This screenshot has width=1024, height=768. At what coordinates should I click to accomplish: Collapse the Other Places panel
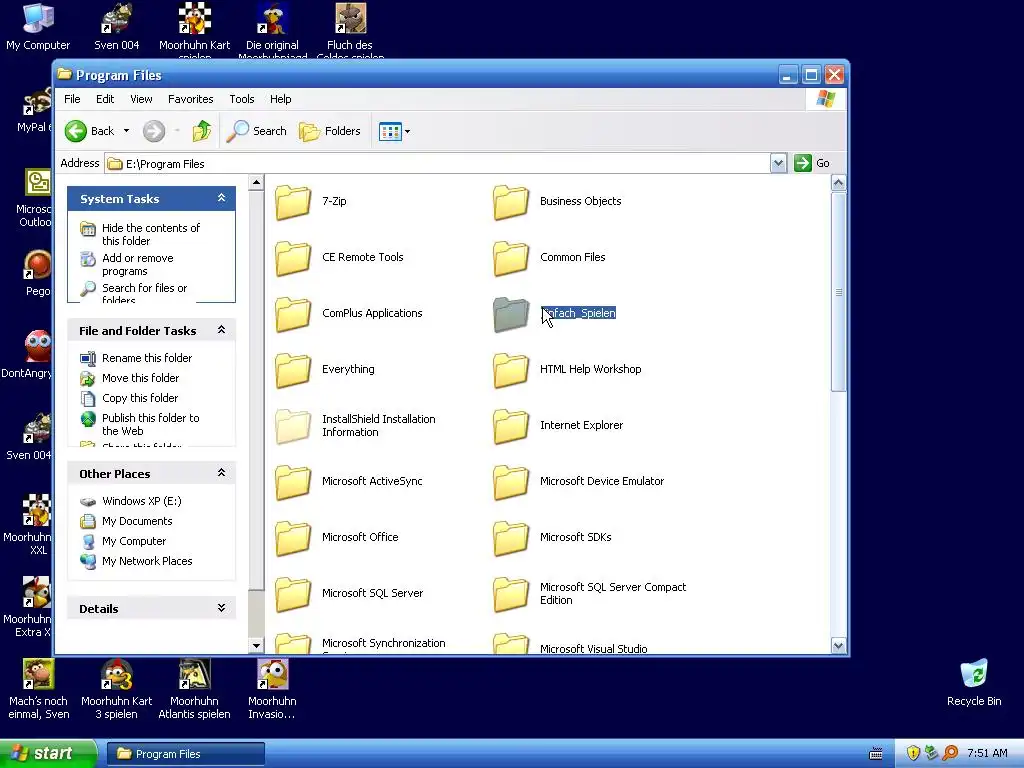[x=221, y=473]
